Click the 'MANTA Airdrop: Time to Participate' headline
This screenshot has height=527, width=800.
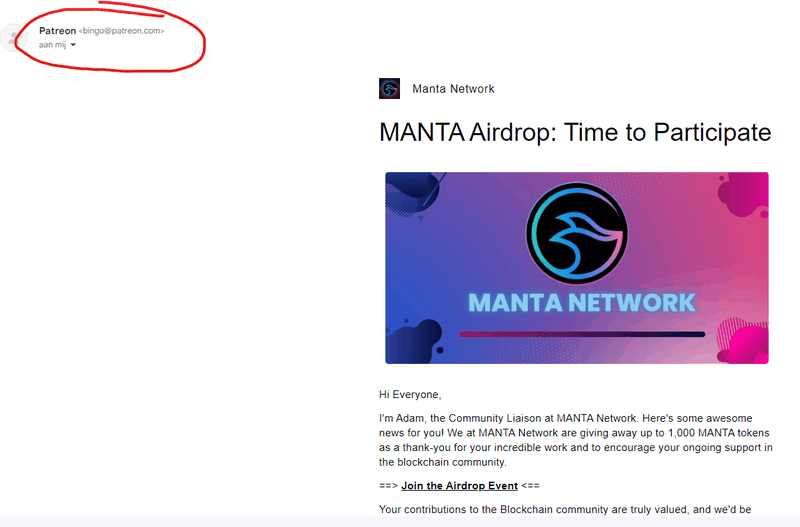click(575, 133)
